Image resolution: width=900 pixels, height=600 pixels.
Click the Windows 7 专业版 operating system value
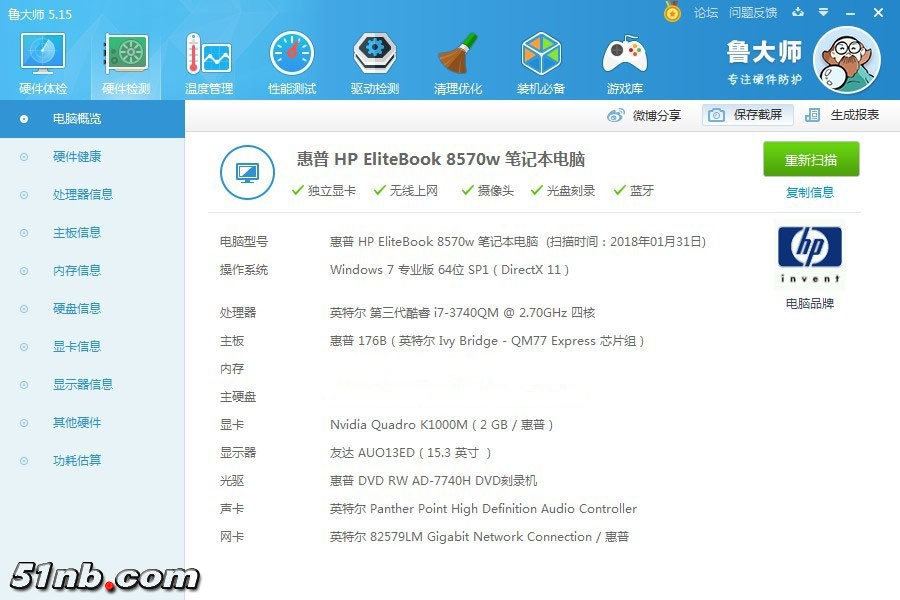pos(449,270)
